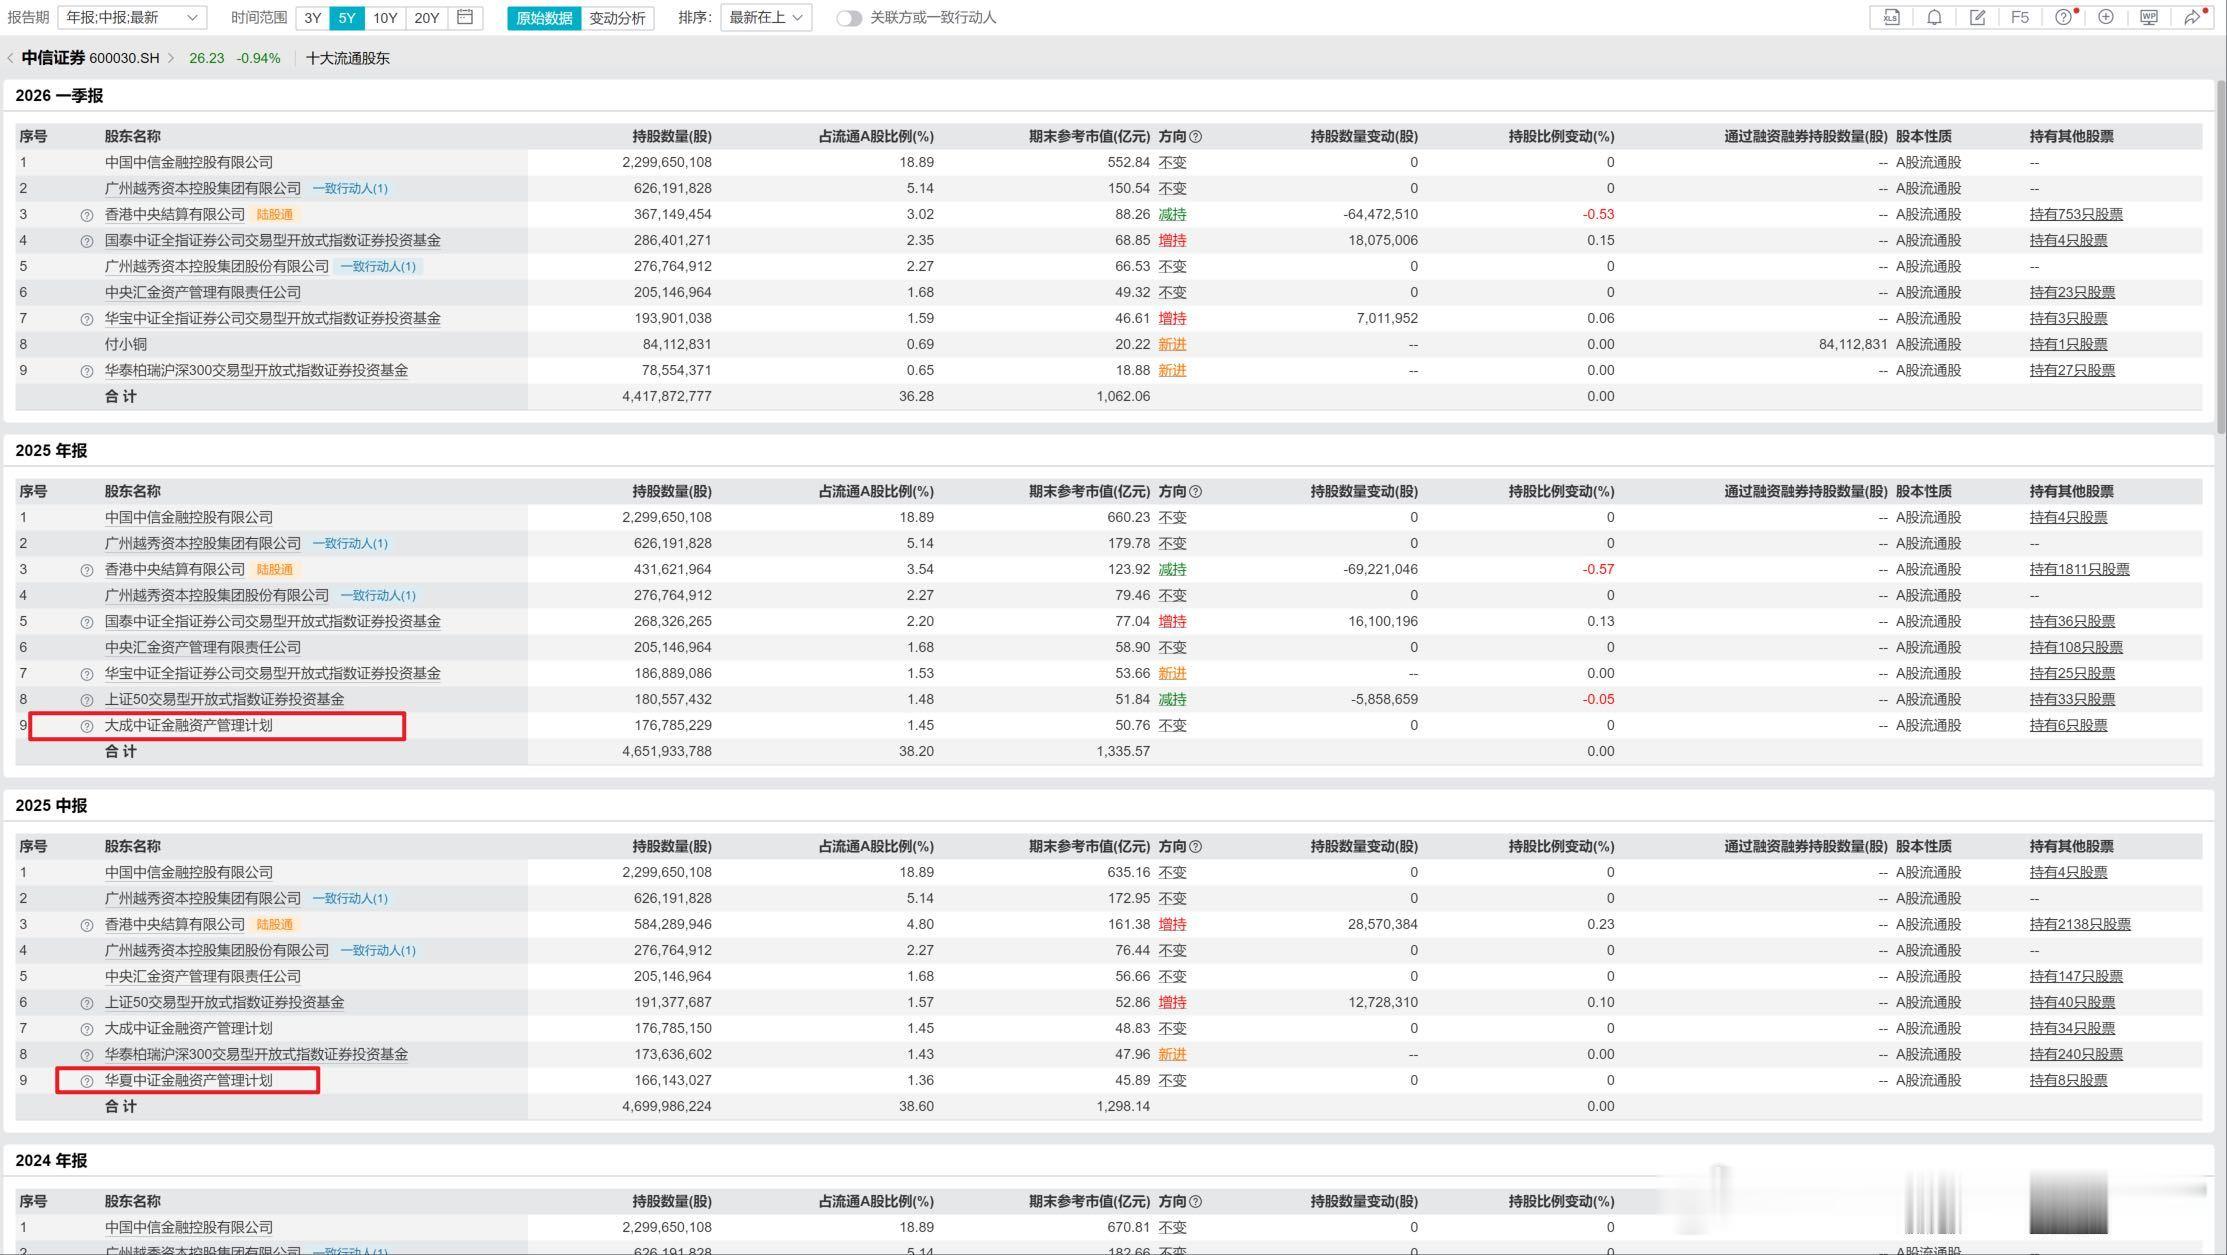Click the share arrow icon
This screenshot has height=1255, width=2227.
[x=2191, y=17]
